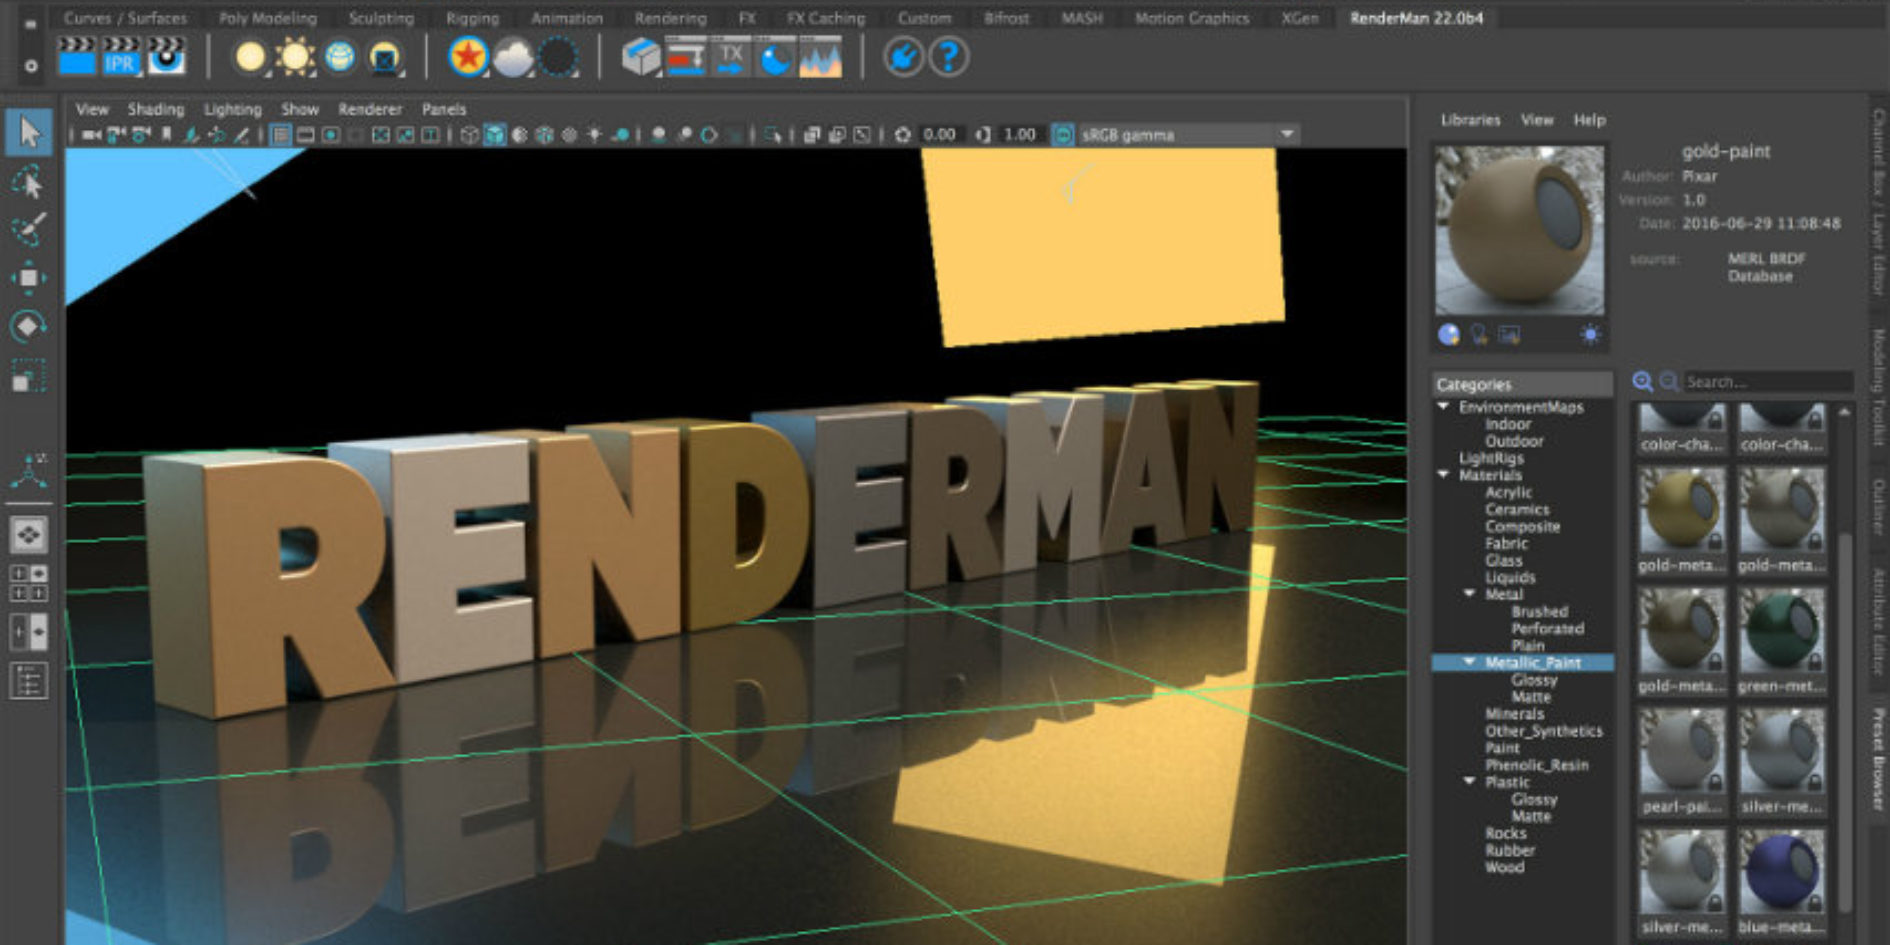Select the blue-meta... material swatch
The height and width of the screenshot is (945, 1890).
[x=1781, y=883]
